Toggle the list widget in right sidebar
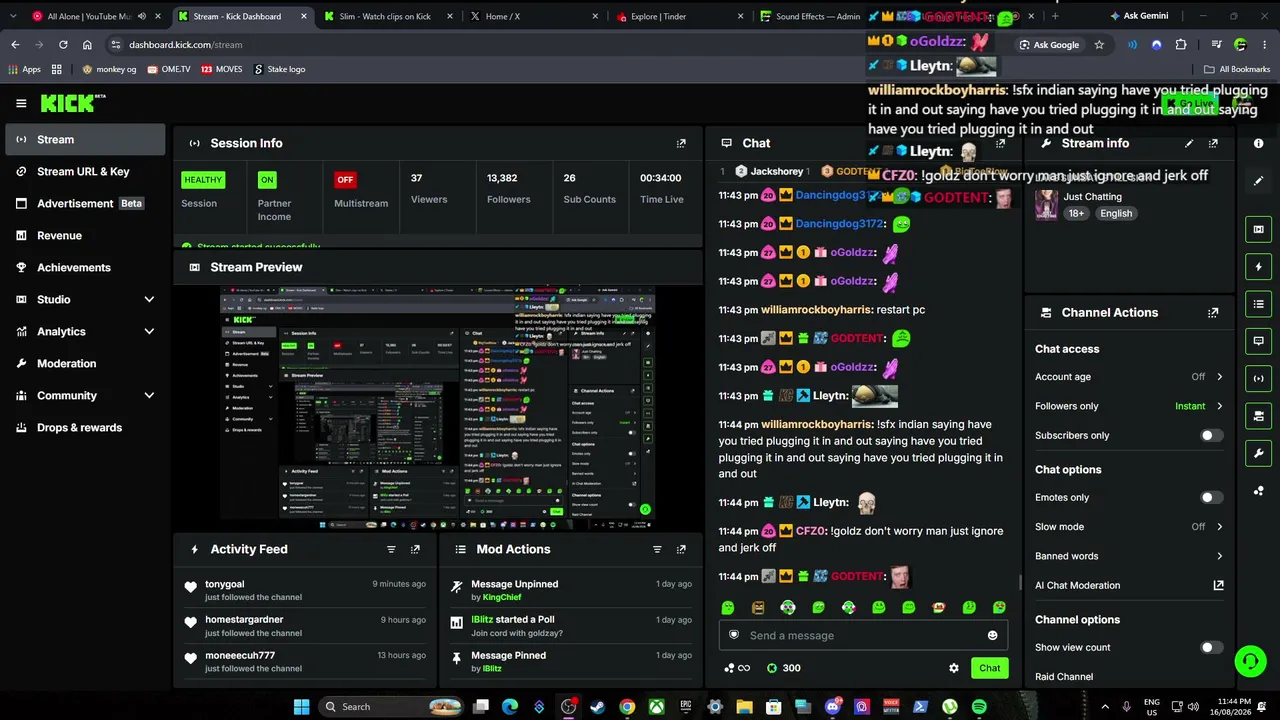The width and height of the screenshot is (1280, 720). point(1258,304)
